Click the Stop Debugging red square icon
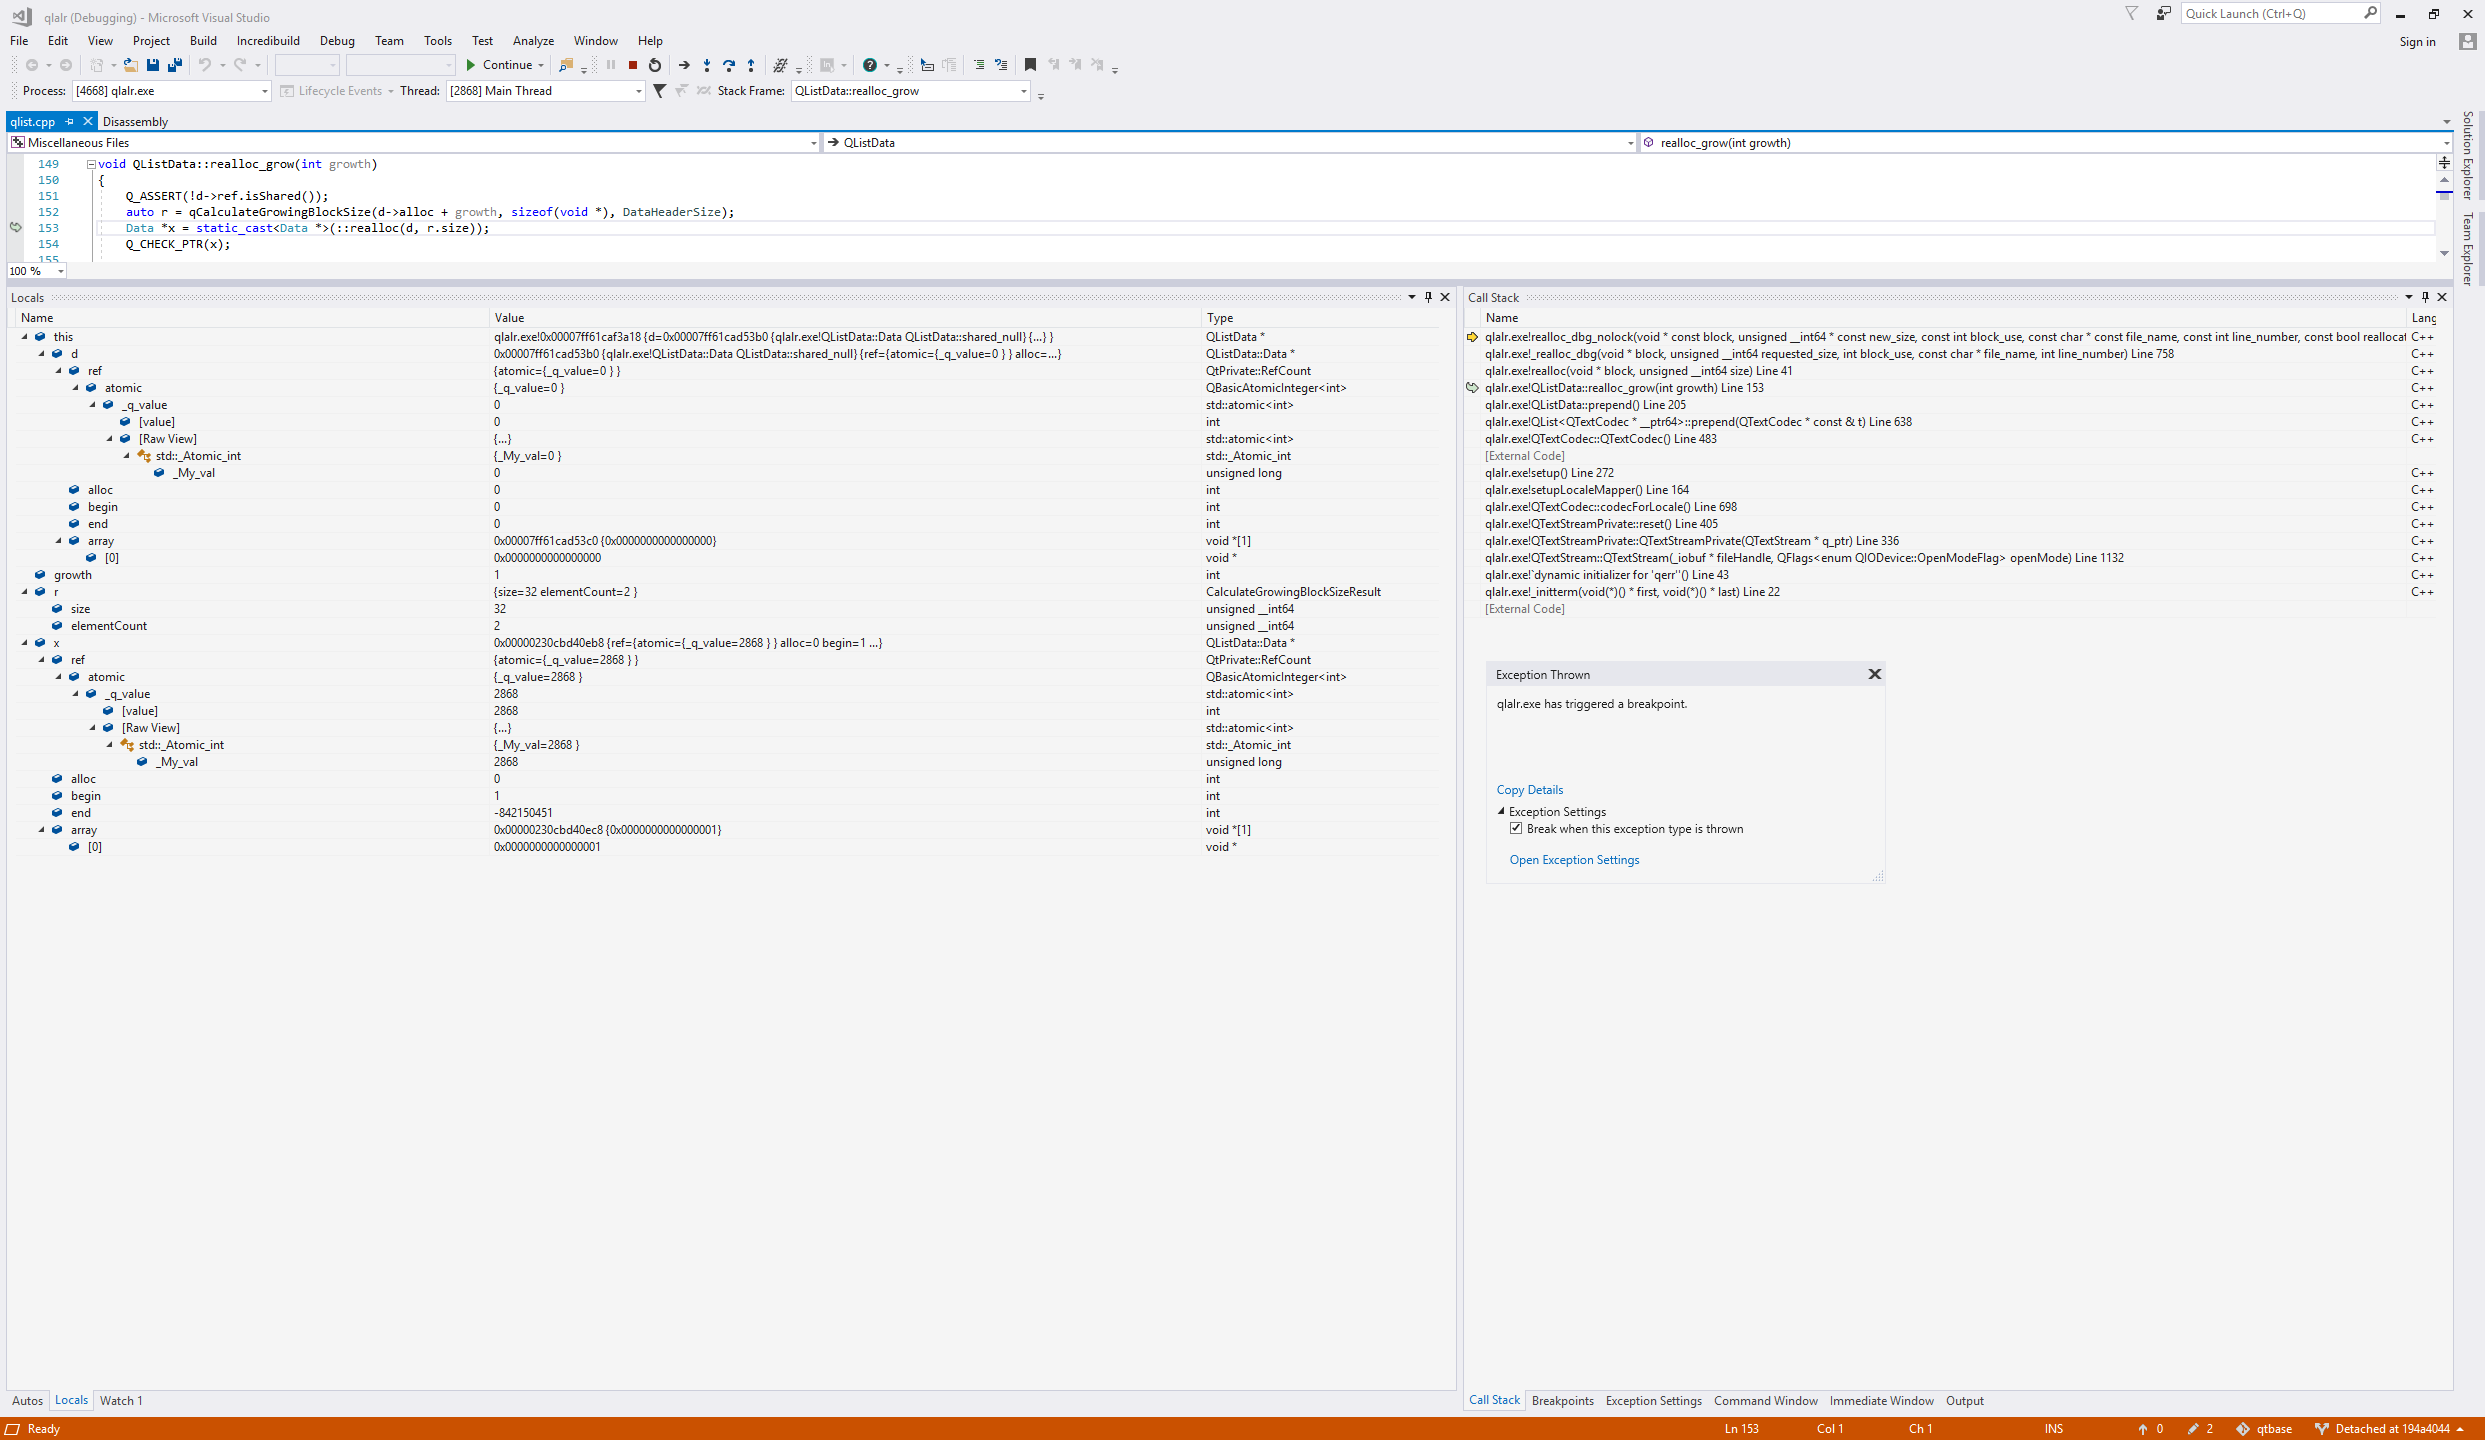The image size is (2485, 1440). pyautogui.click(x=633, y=65)
